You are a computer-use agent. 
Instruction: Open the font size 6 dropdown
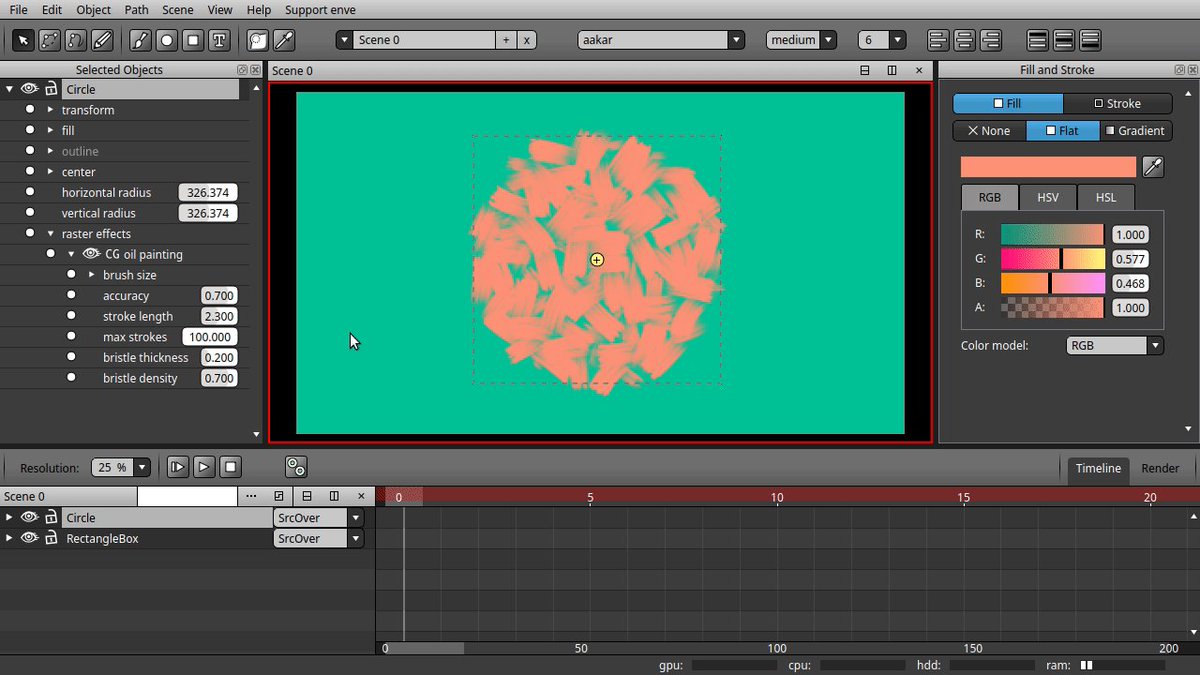click(898, 40)
